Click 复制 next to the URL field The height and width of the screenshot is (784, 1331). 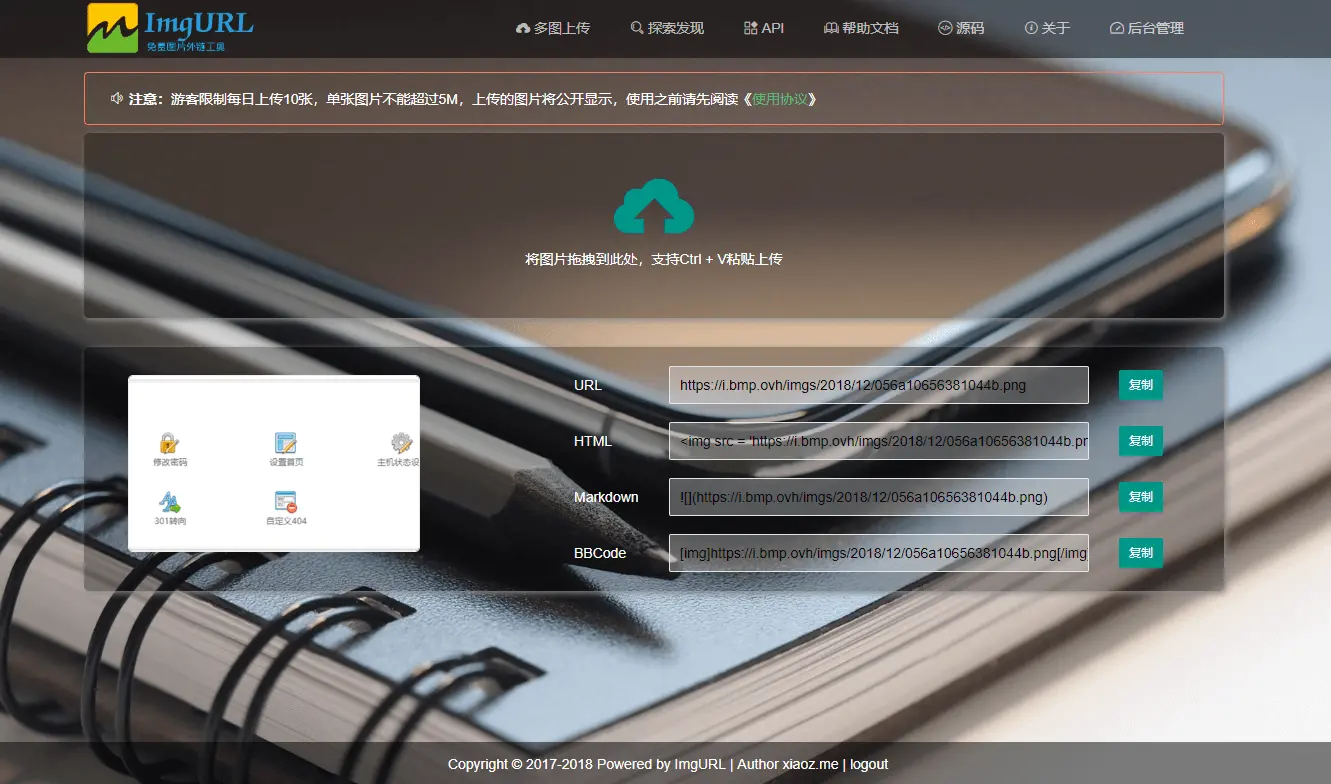point(1140,385)
